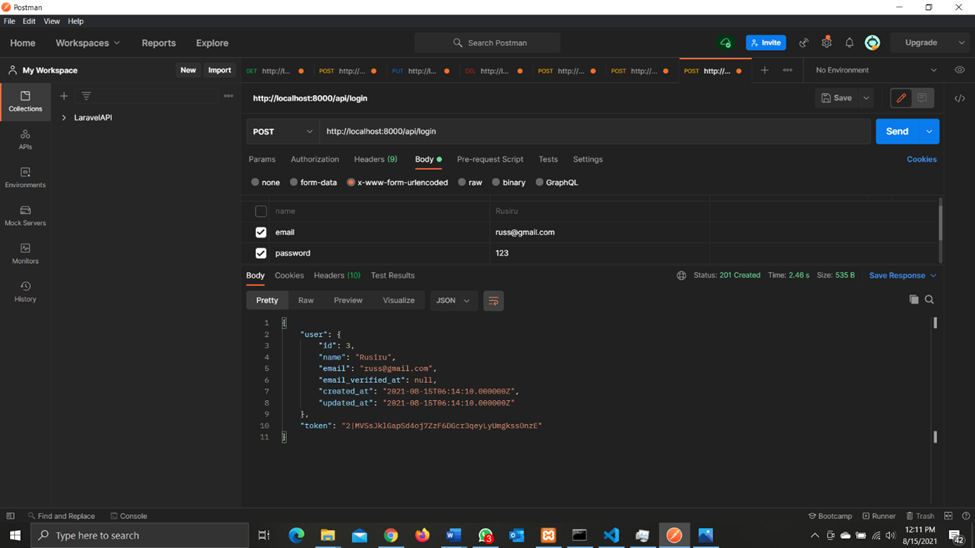Switch to the Authorization tab

click(315, 159)
